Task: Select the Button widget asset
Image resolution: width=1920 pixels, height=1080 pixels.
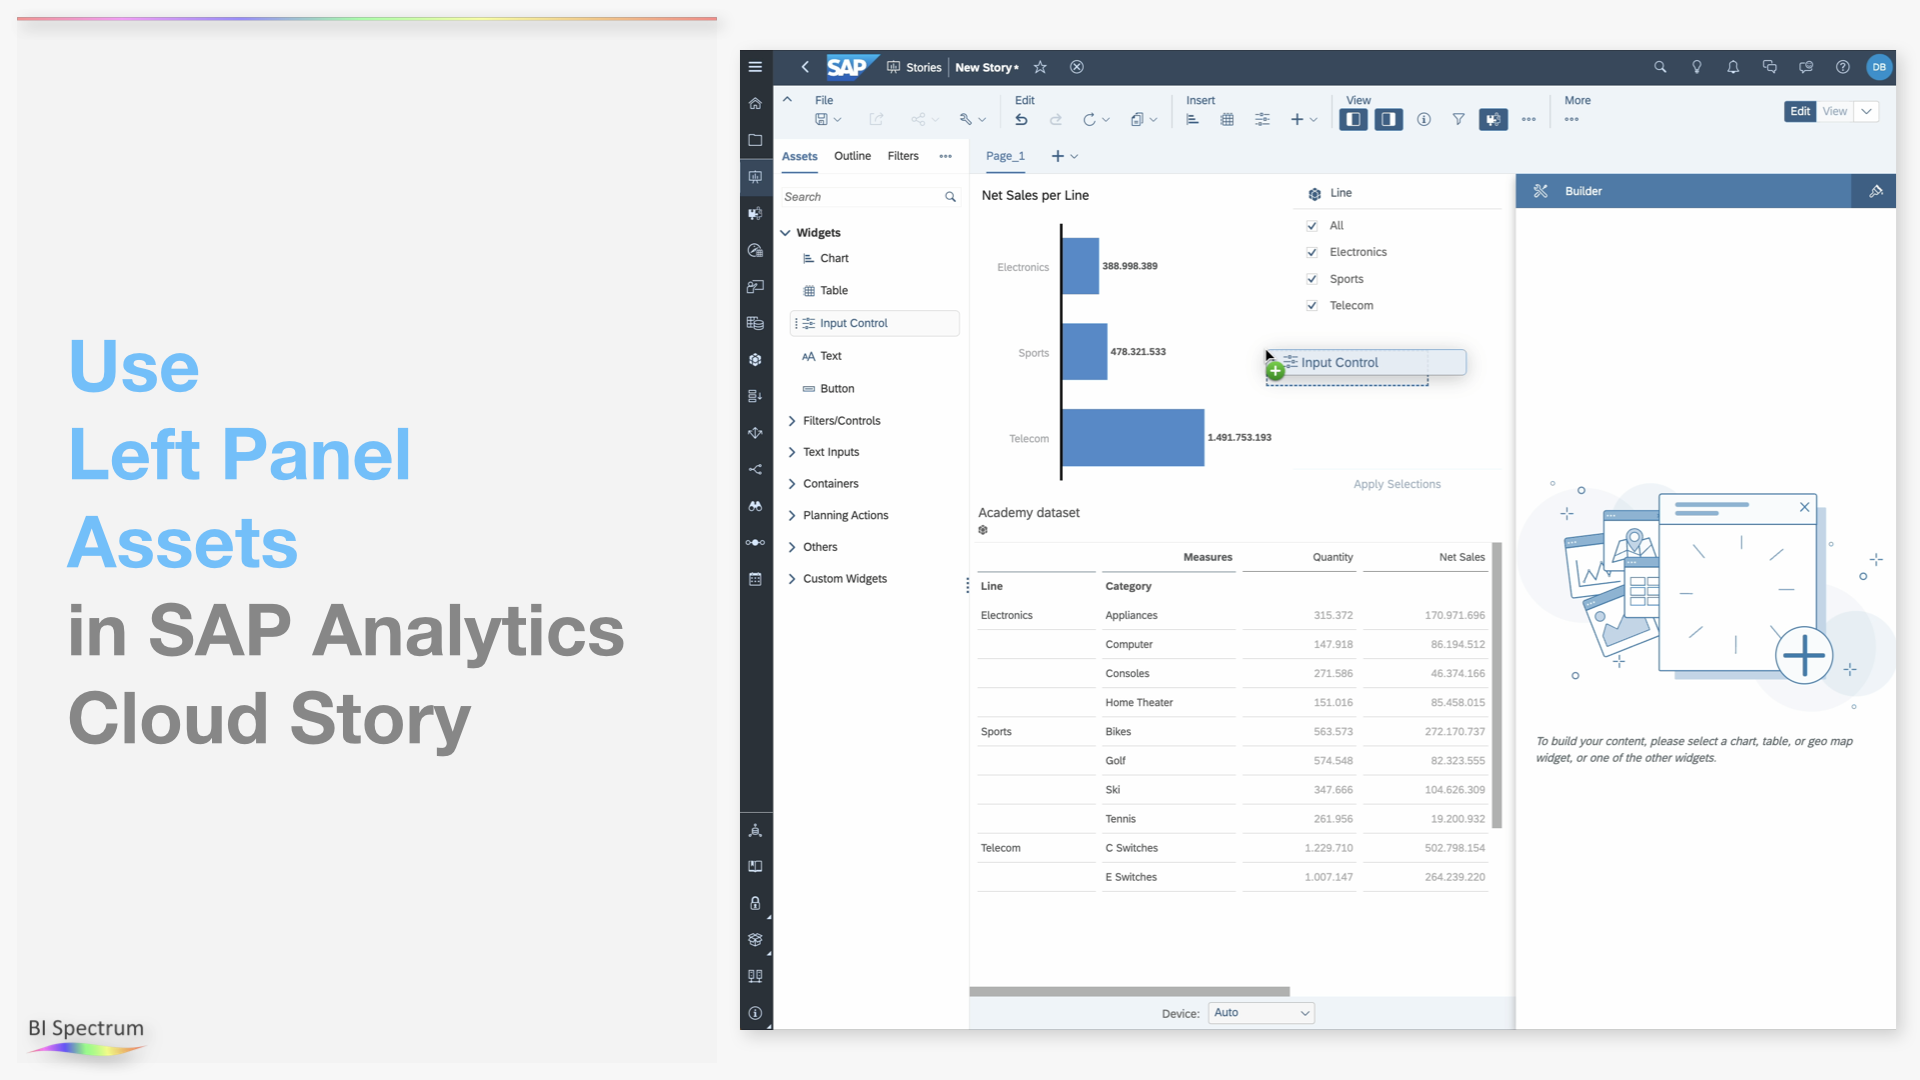Action: coord(837,389)
